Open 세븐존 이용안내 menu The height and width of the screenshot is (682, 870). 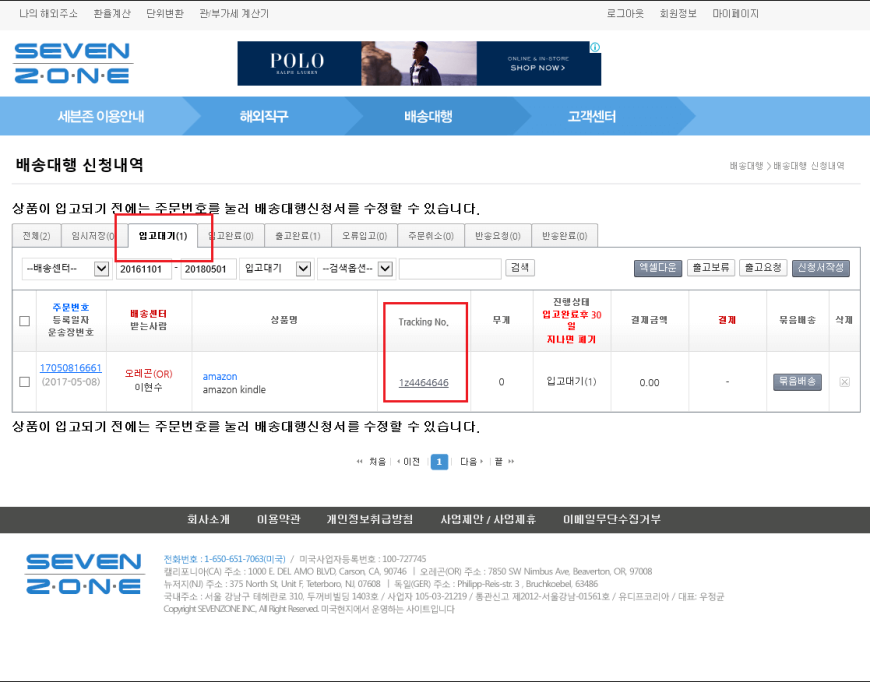101,117
